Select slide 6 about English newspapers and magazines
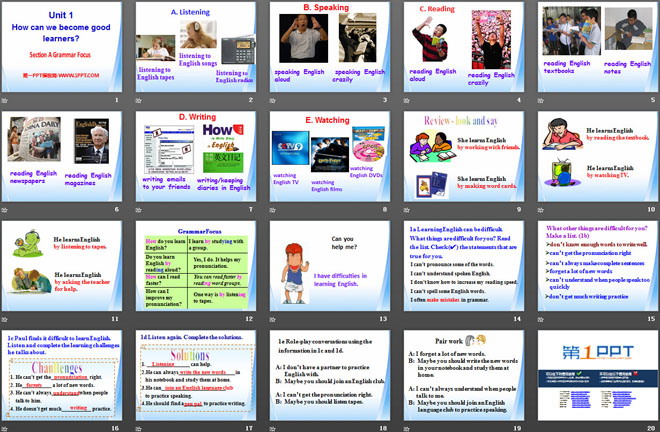The image size is (660, 432). pyautogui.click(x=61, y=156)
